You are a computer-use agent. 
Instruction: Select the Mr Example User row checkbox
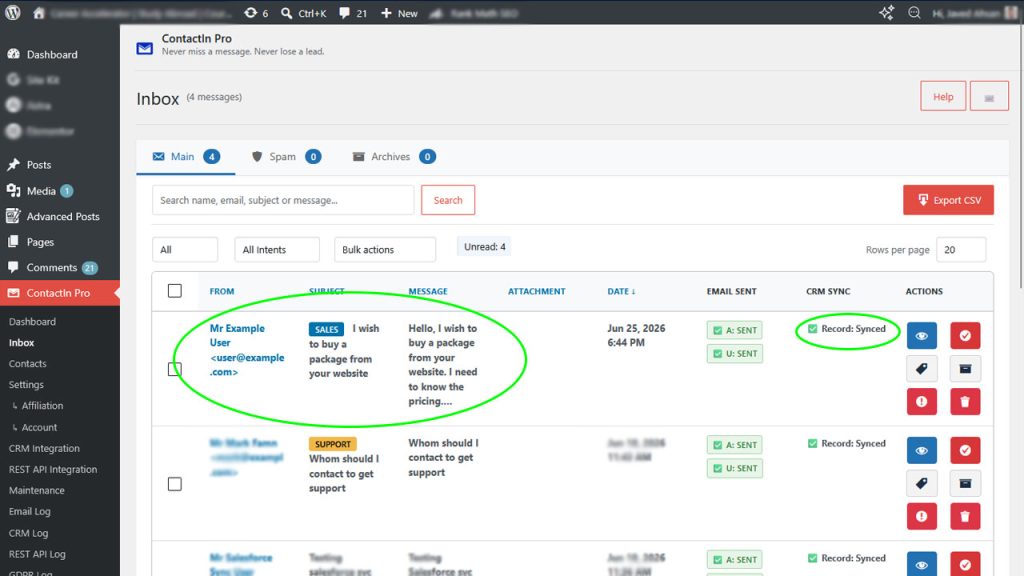point(174,369)
